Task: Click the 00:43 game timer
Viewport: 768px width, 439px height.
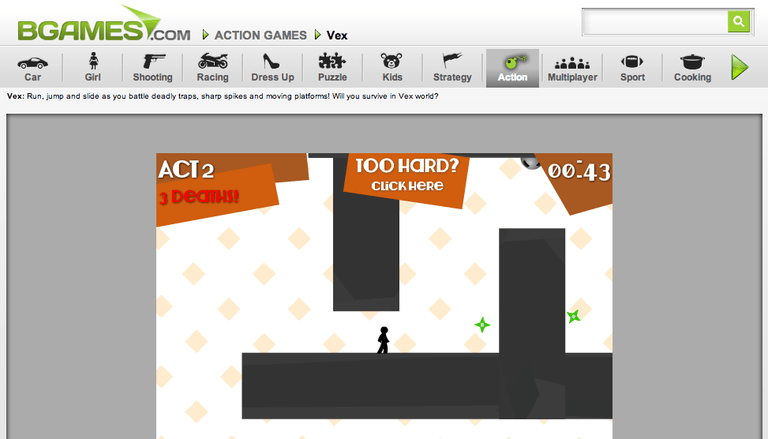Action: point(579,171)
